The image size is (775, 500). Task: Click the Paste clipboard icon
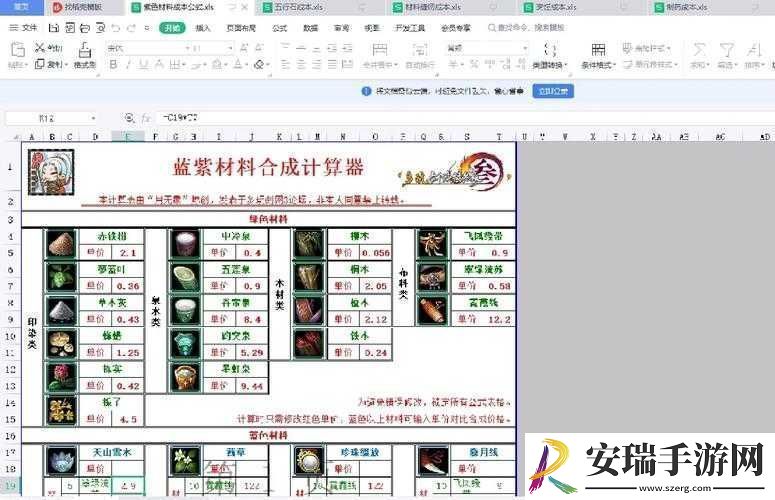click(x=18, y=49)
